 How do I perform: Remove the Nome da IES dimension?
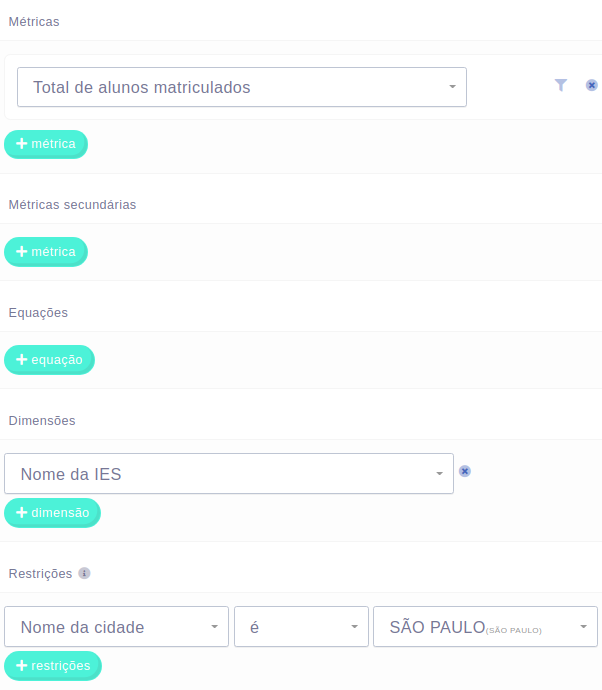point(465,471)
